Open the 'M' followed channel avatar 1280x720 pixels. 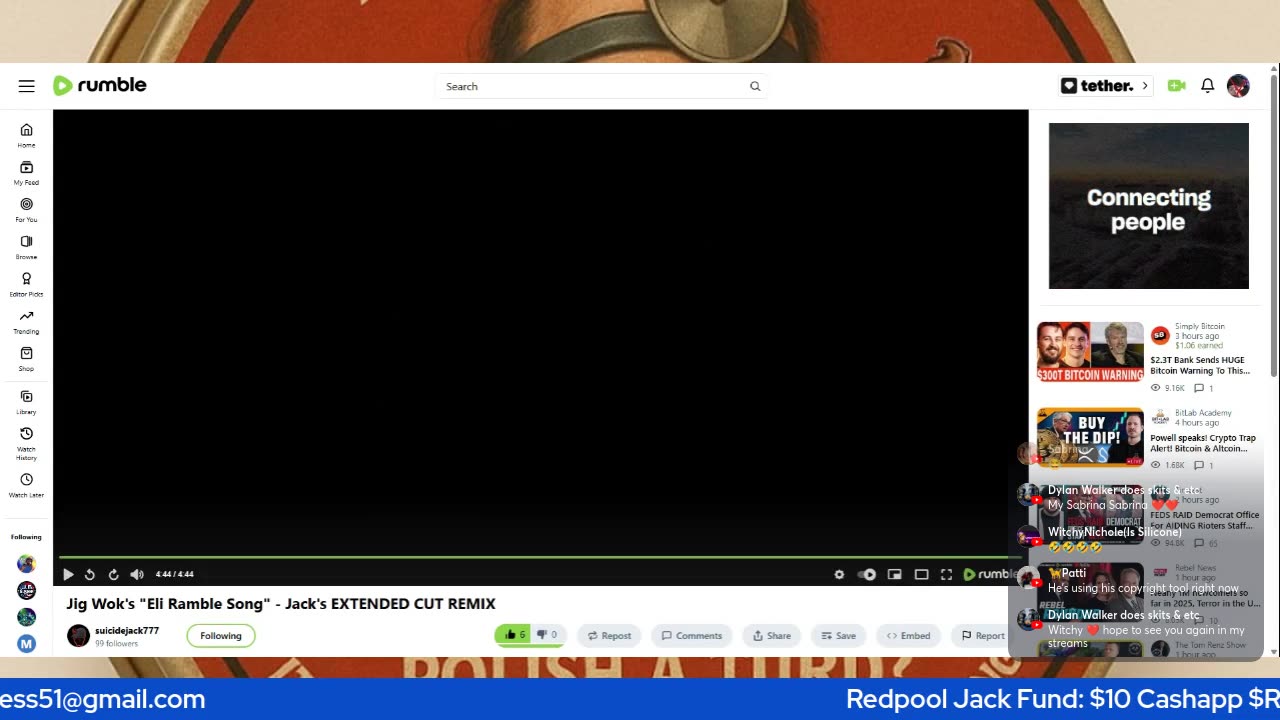26,644
